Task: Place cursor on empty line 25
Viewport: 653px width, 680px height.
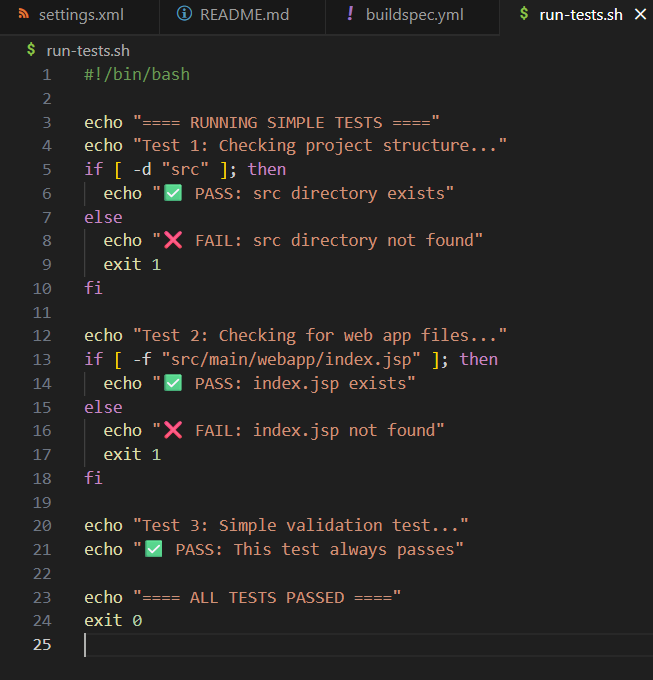Action: click(x=369, y=644)
